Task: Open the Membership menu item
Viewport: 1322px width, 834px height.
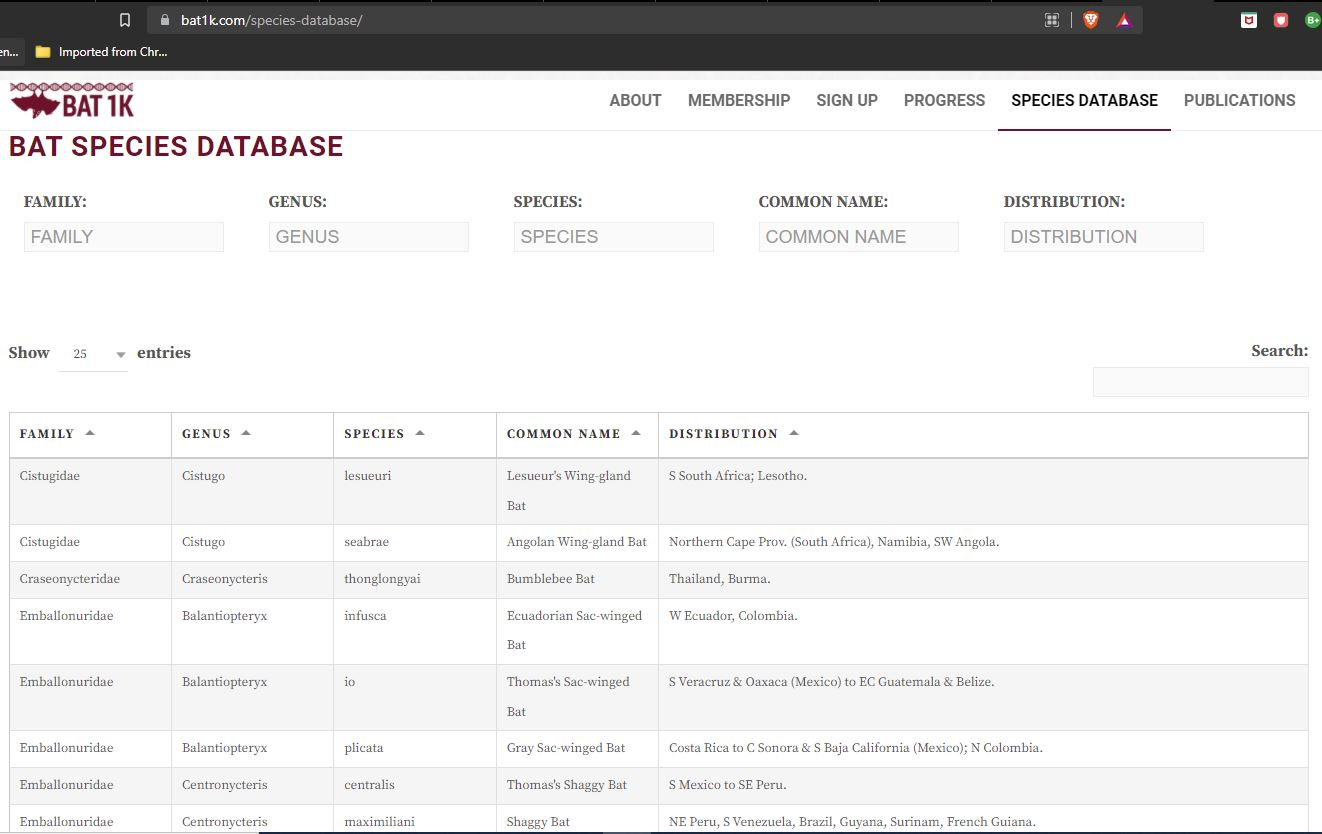Action: tap(739, 100)
